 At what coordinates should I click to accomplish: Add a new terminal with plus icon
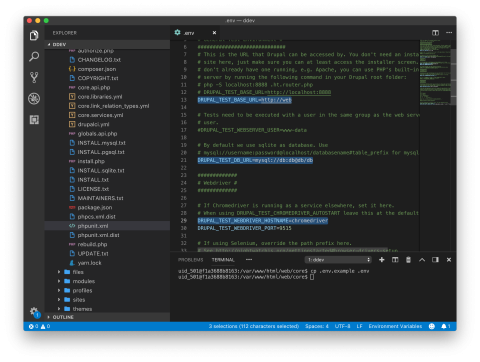tap(382, 260)
